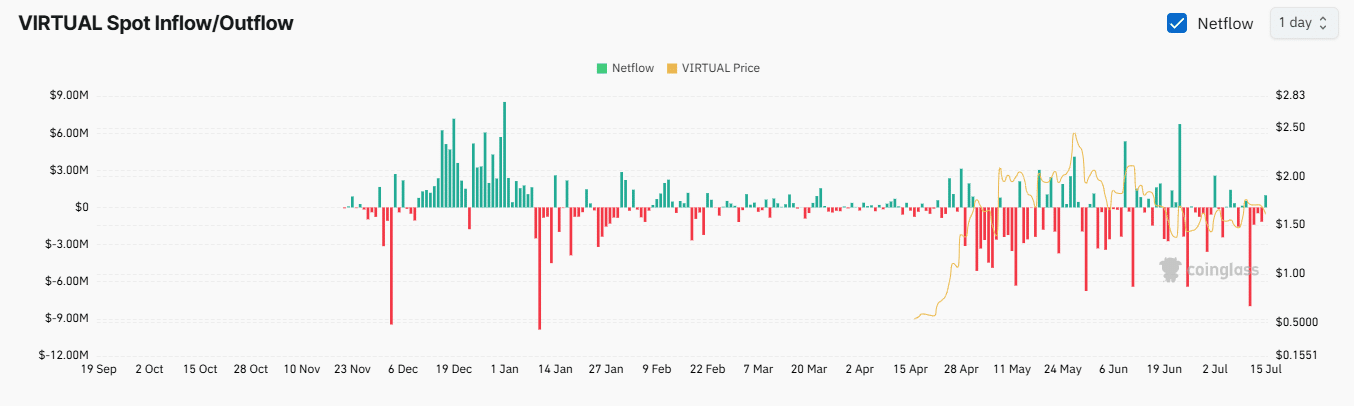Click the coinglass watermark logo icon
The height and width of the screenshot is (406, 1354).
click(x=1169, y=268)
